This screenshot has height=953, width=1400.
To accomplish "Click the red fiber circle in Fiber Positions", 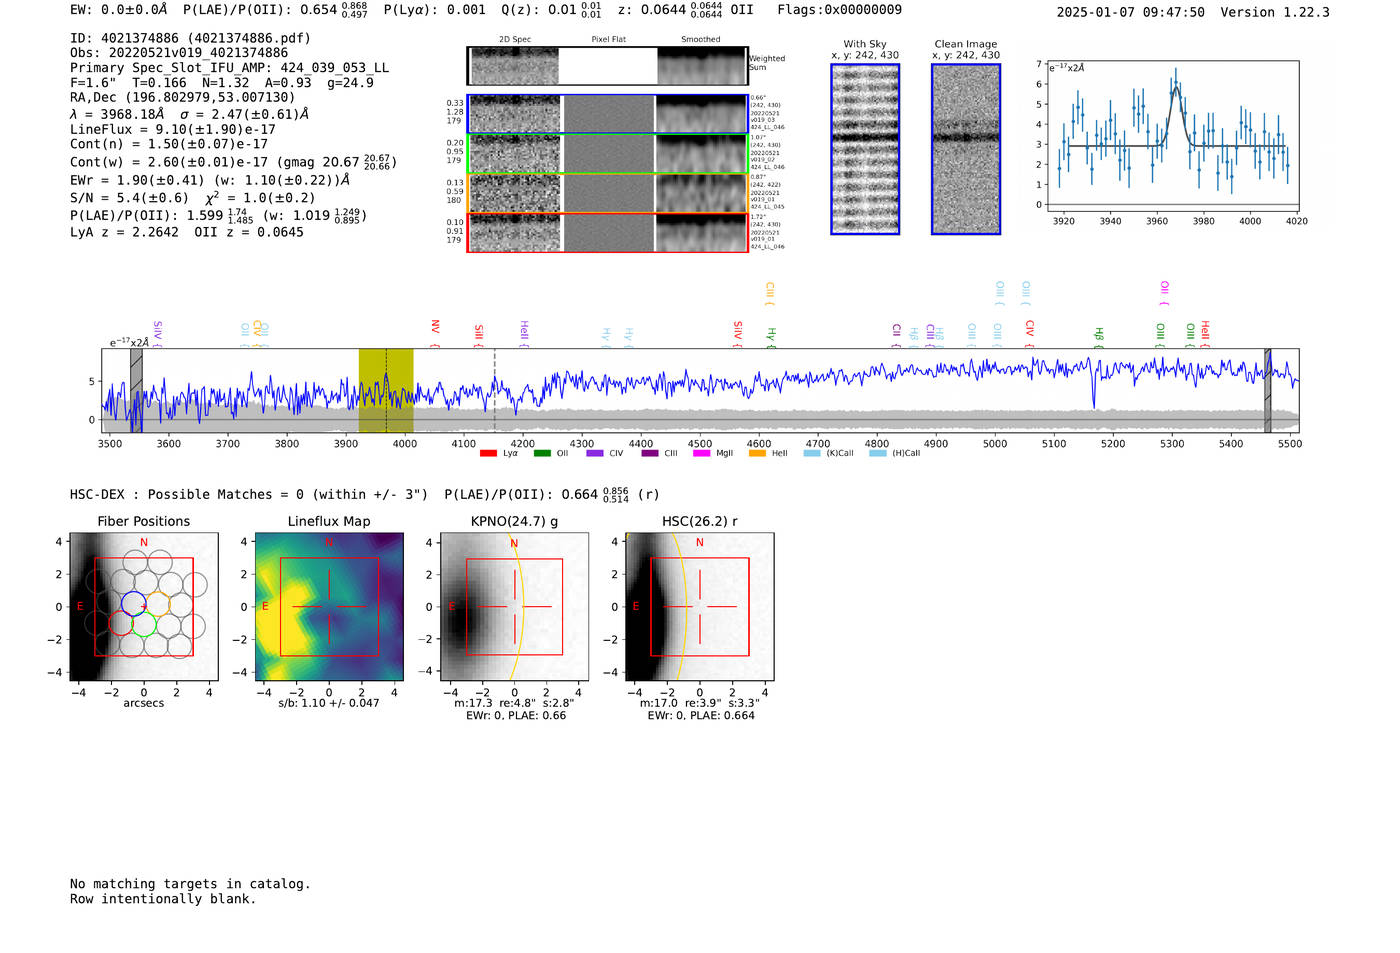I will [x=121, y=624].
